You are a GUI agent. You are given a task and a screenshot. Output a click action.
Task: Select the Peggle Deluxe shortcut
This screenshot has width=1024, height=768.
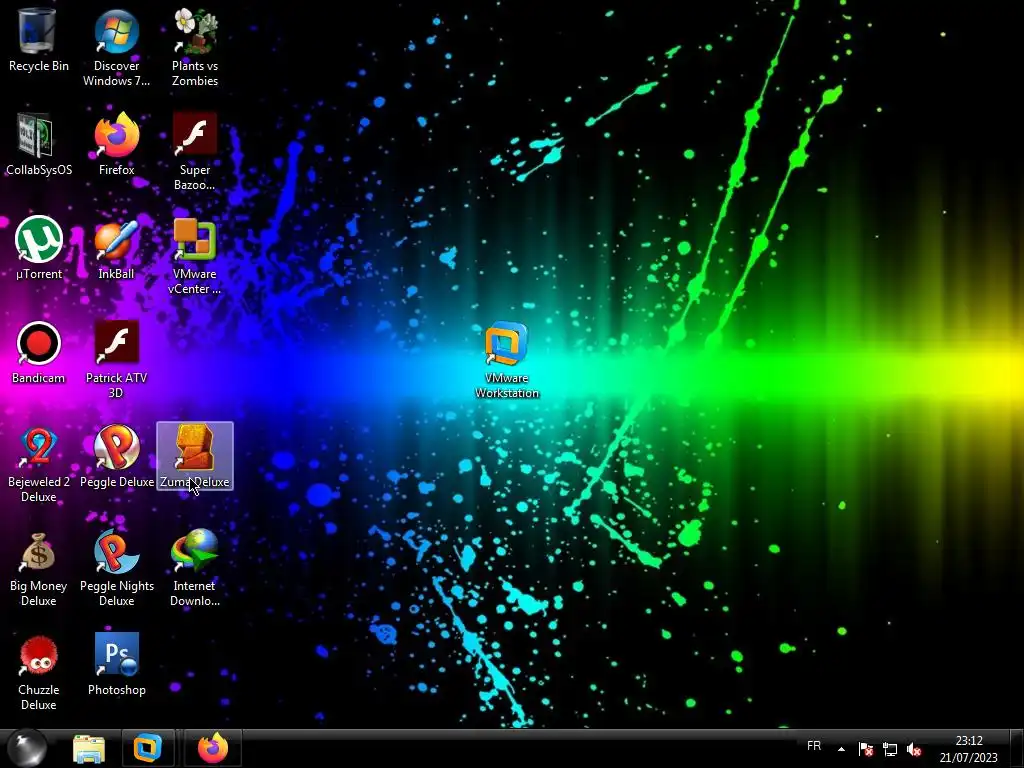(116, 456)
